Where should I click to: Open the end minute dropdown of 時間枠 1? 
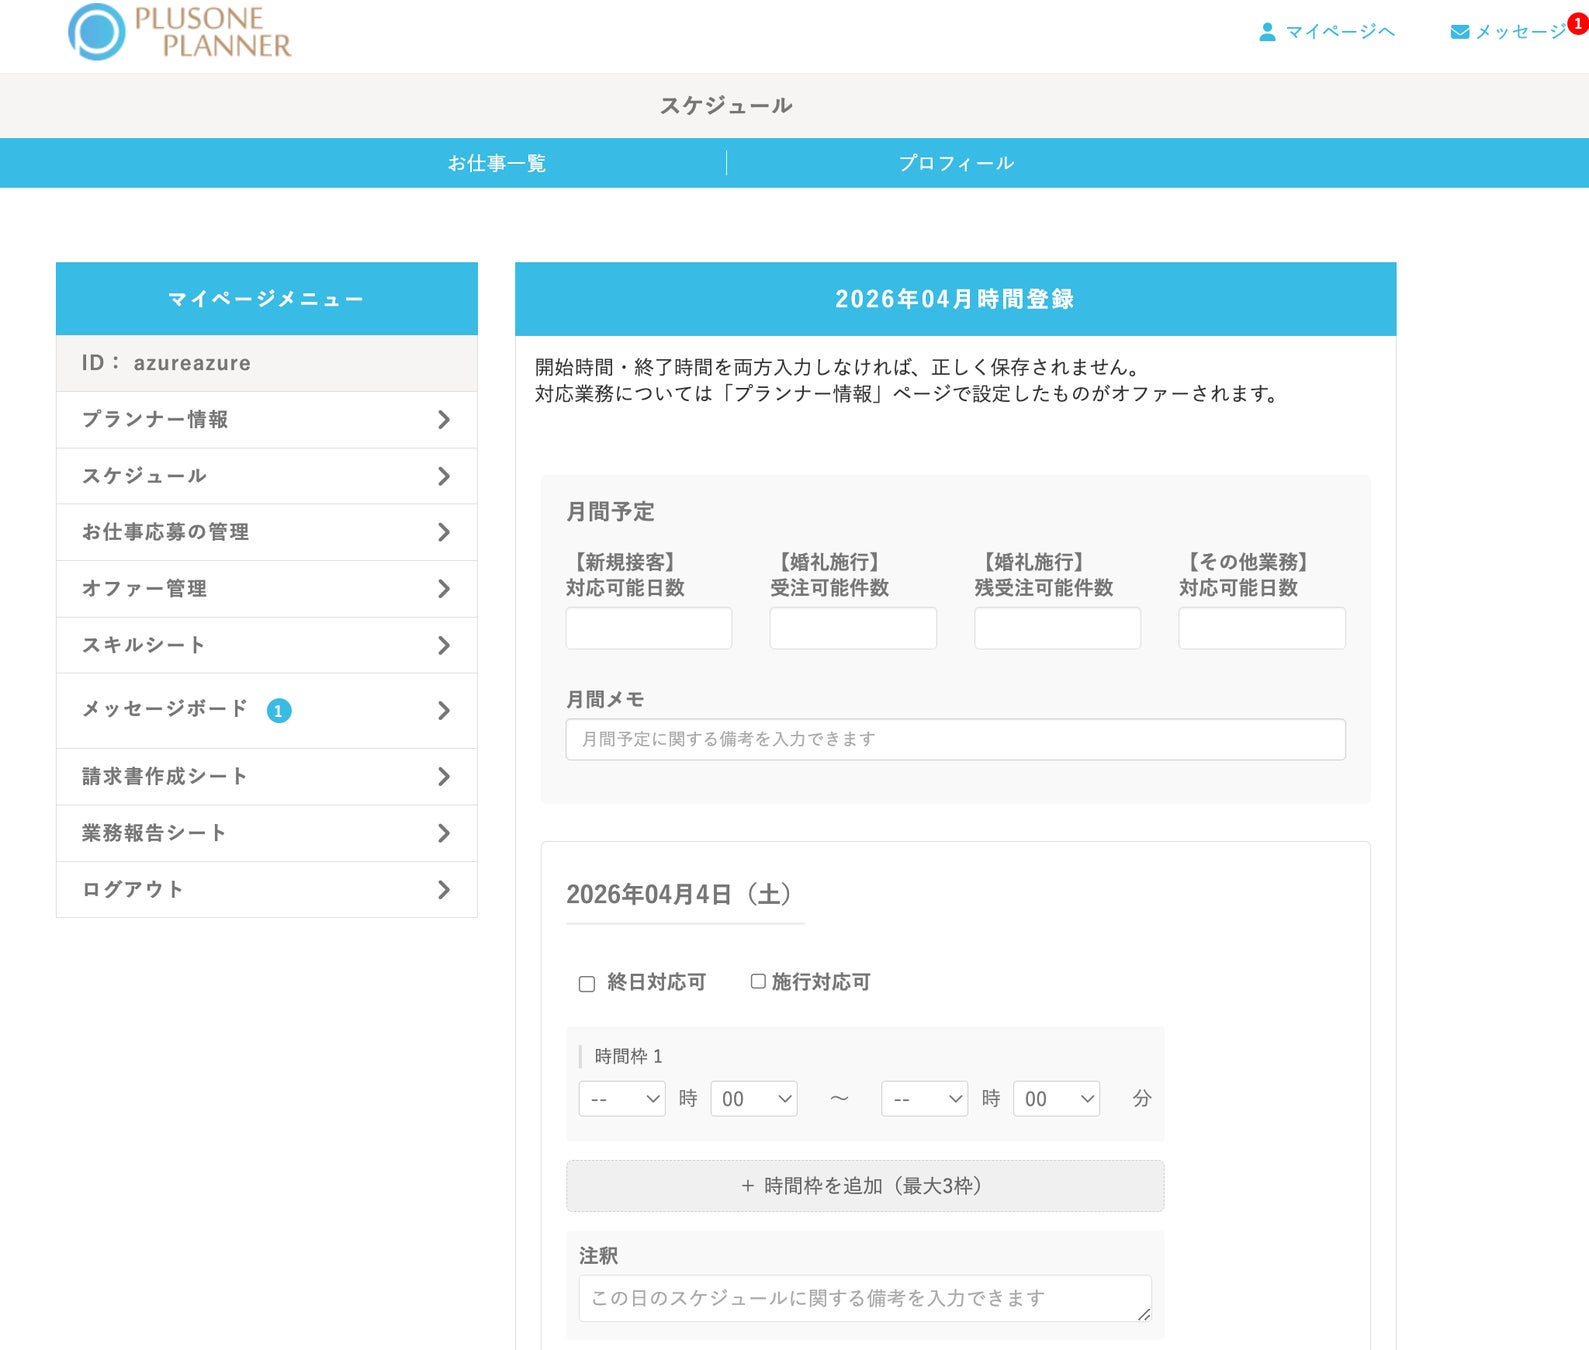click(x=1057, y=1099)
